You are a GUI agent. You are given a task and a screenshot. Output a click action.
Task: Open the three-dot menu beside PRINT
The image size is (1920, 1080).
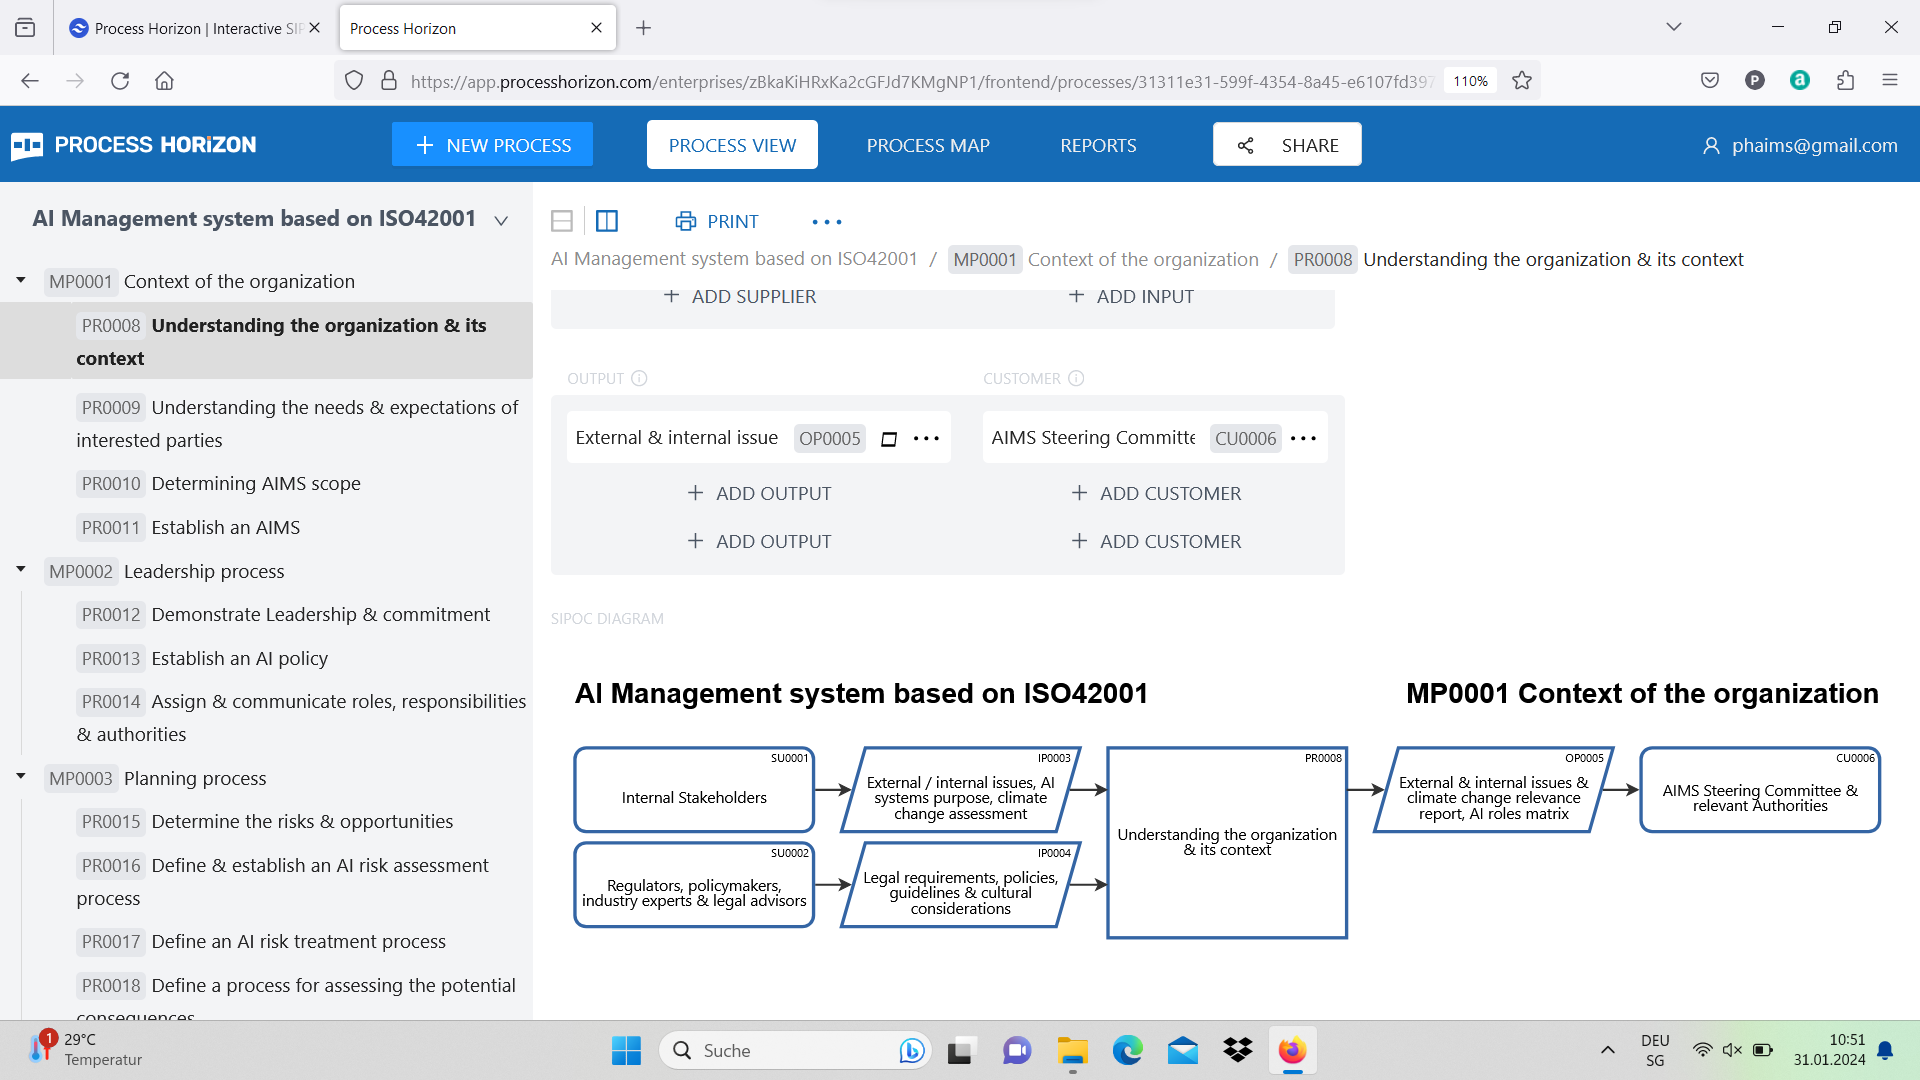click(827, 222)
